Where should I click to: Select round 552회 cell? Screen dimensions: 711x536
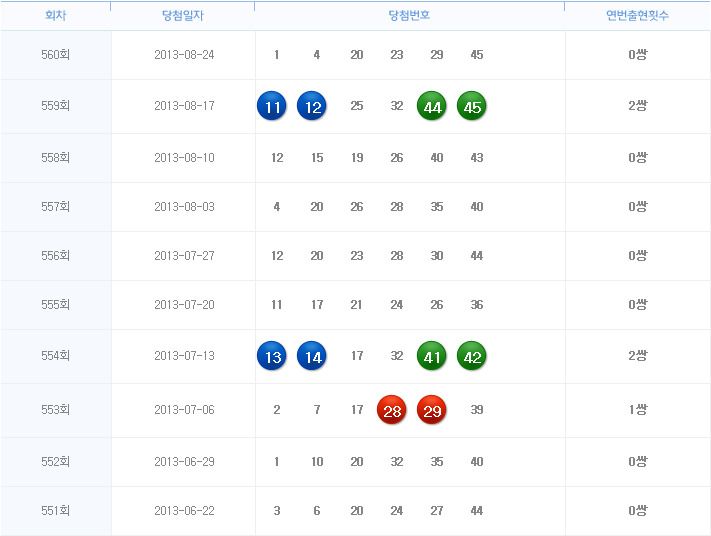click(x=55, y=462)
